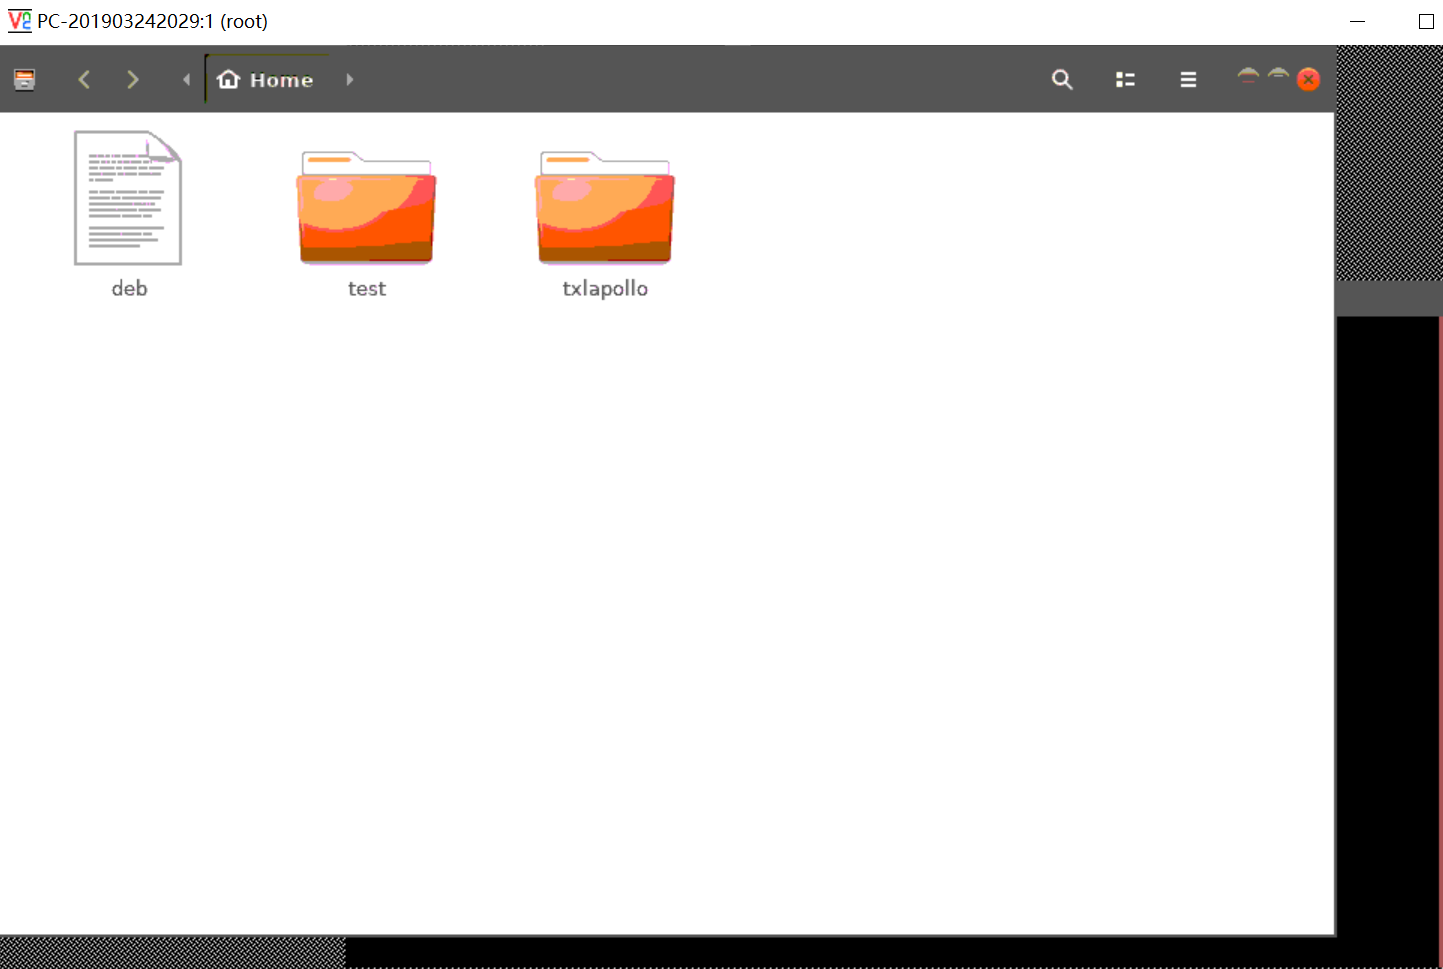
Task: Click the drive icon at toolbar left
Action: pyautogui.click(x=24, y=79)
